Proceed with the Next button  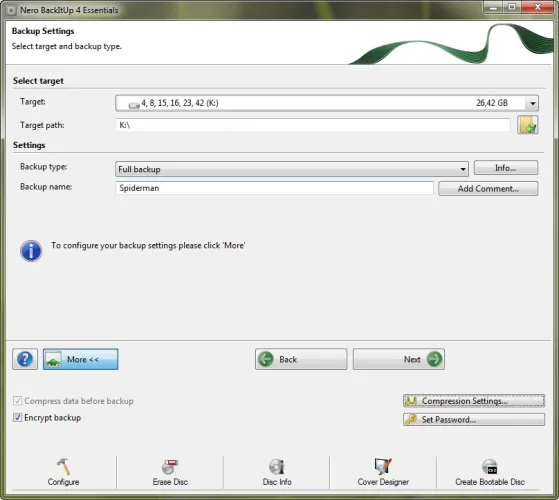(x=399, y=359)
